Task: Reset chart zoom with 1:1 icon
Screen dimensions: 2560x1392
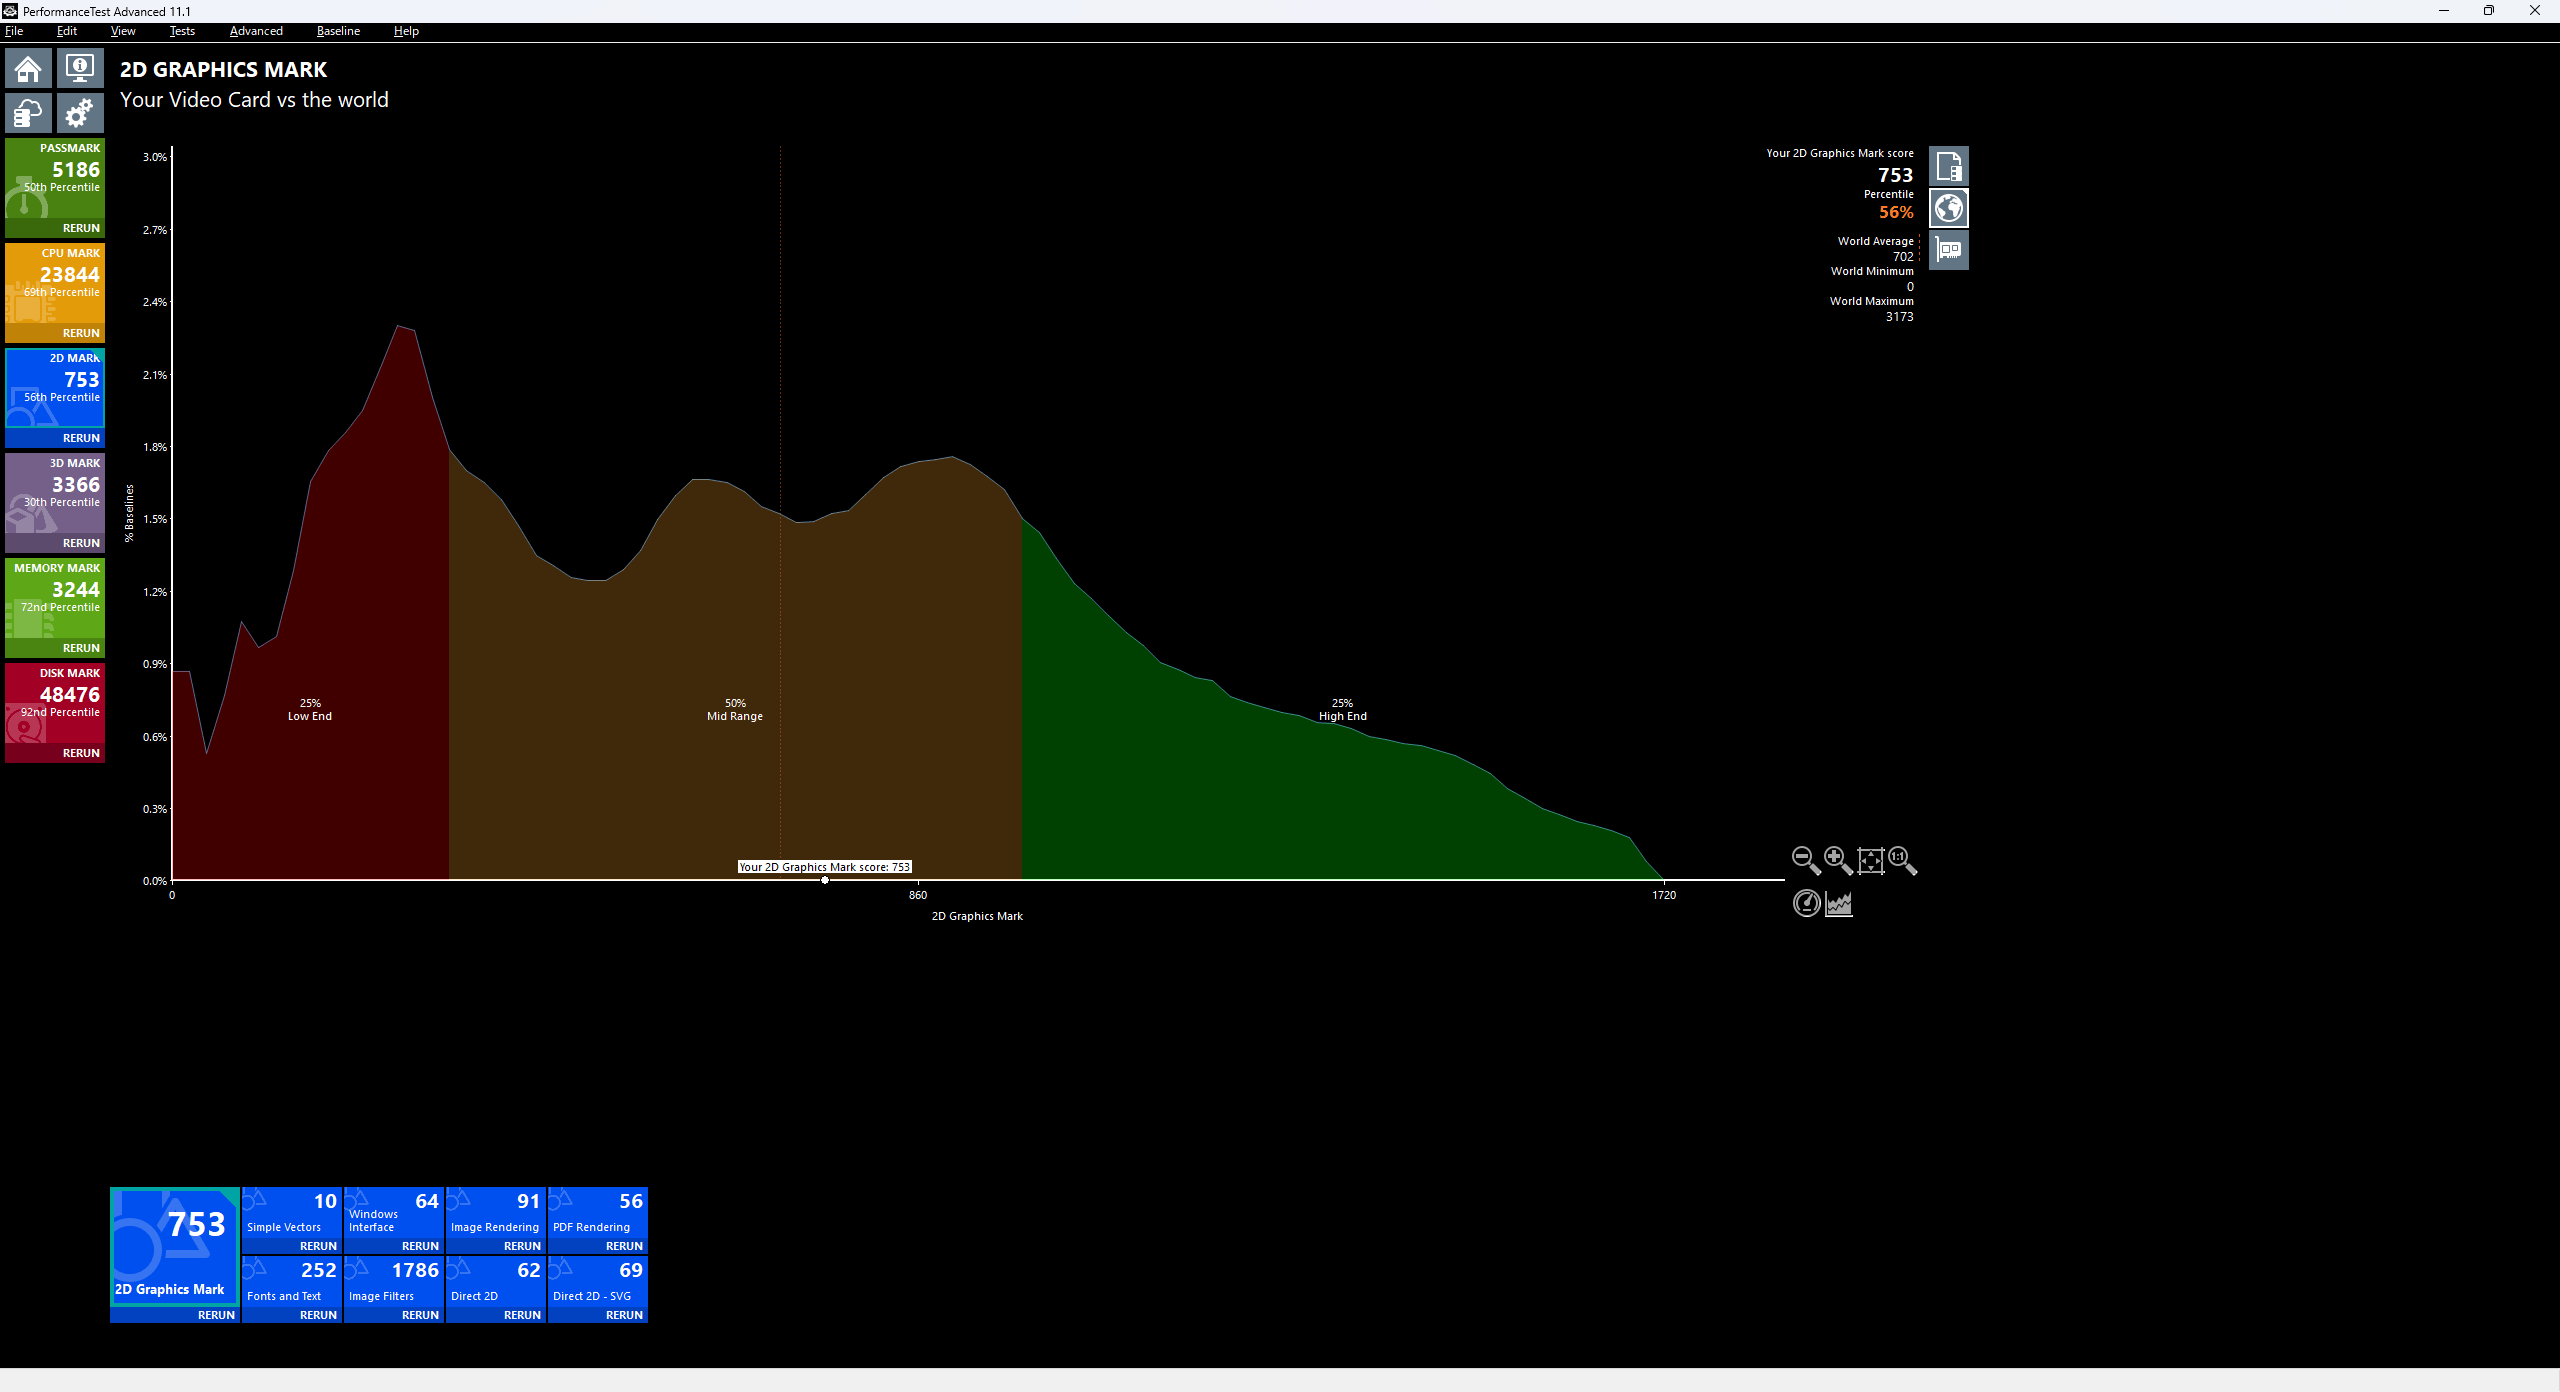Action: coord(1902,860)
